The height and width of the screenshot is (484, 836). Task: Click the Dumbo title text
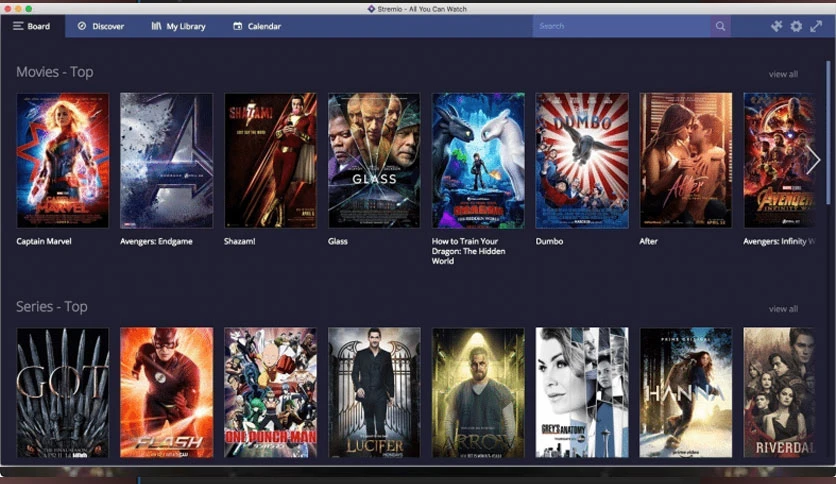click(549, 241)
